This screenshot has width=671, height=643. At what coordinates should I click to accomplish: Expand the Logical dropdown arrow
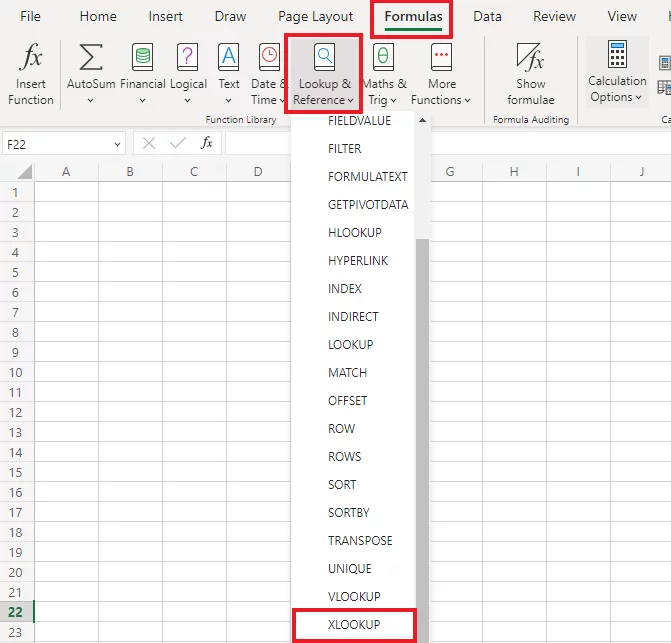pyautogui.click(x=187, y=101)
